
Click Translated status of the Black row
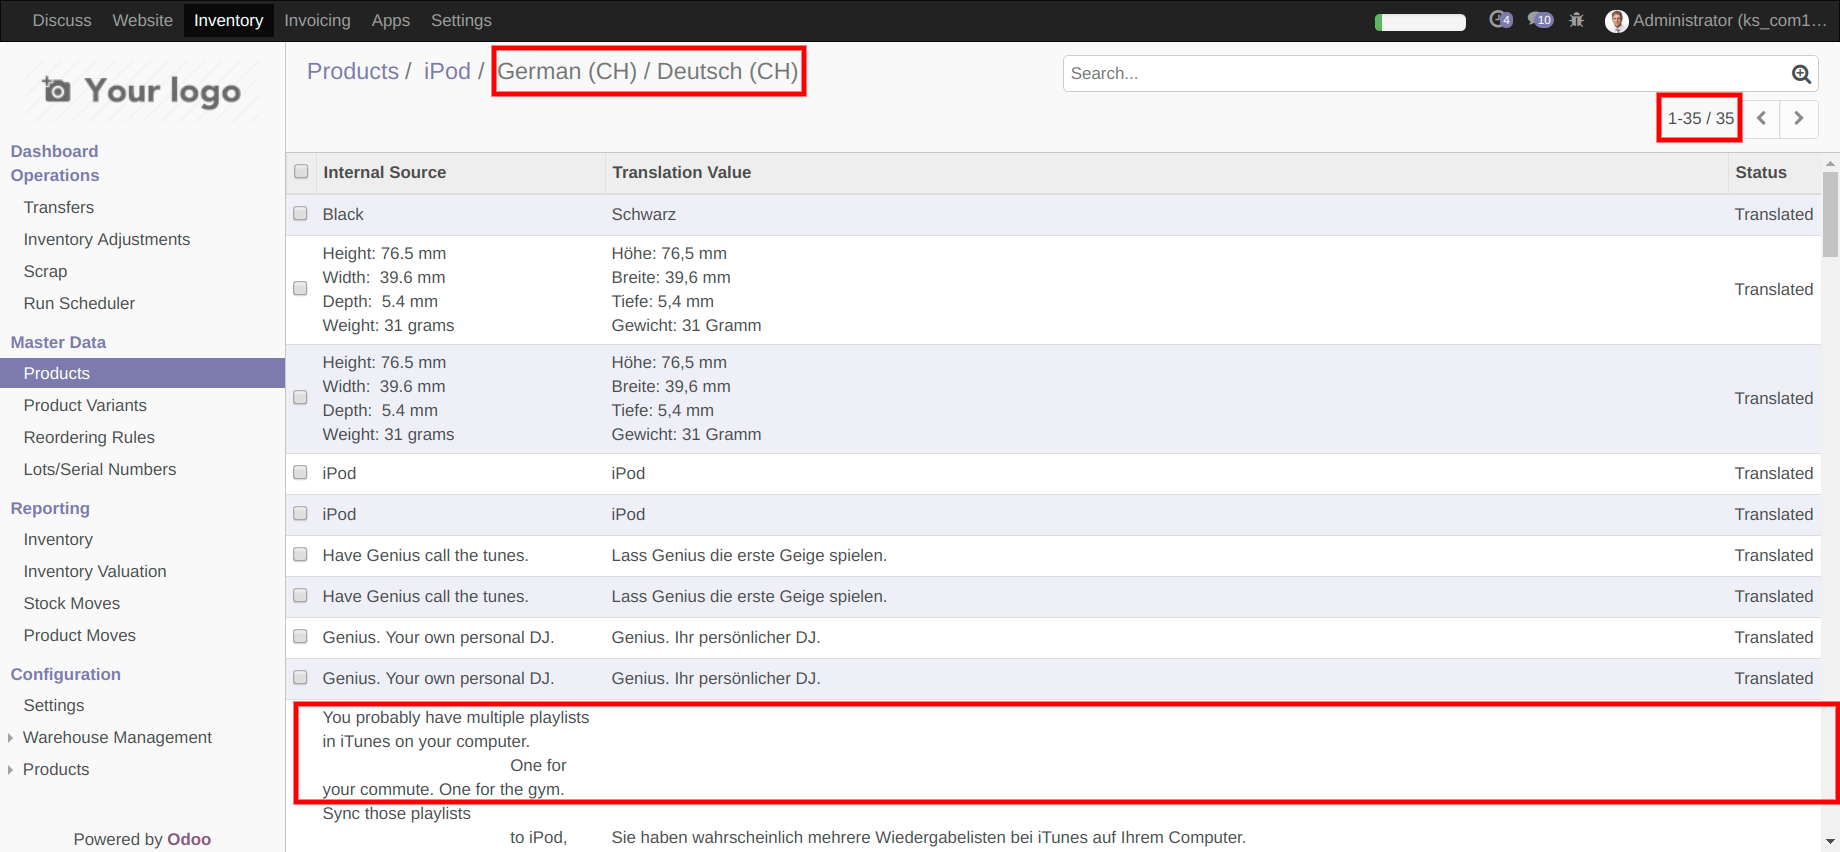pos(1773,214)
